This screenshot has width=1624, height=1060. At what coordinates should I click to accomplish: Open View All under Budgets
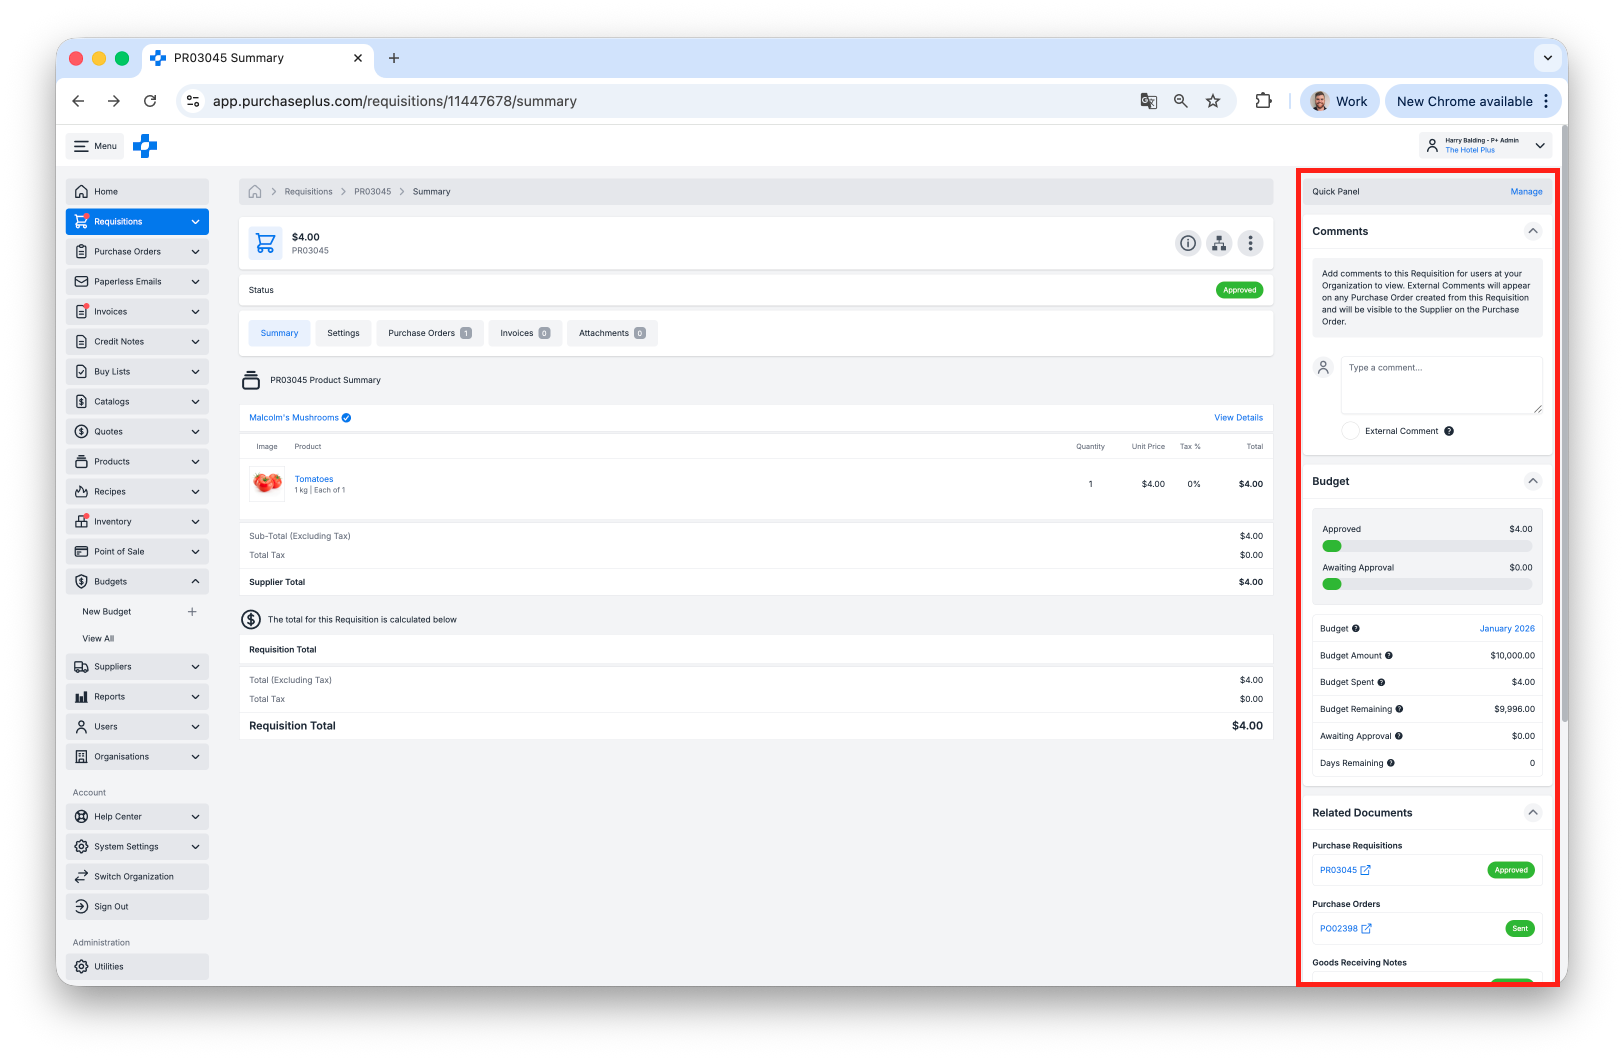[98, 639]
